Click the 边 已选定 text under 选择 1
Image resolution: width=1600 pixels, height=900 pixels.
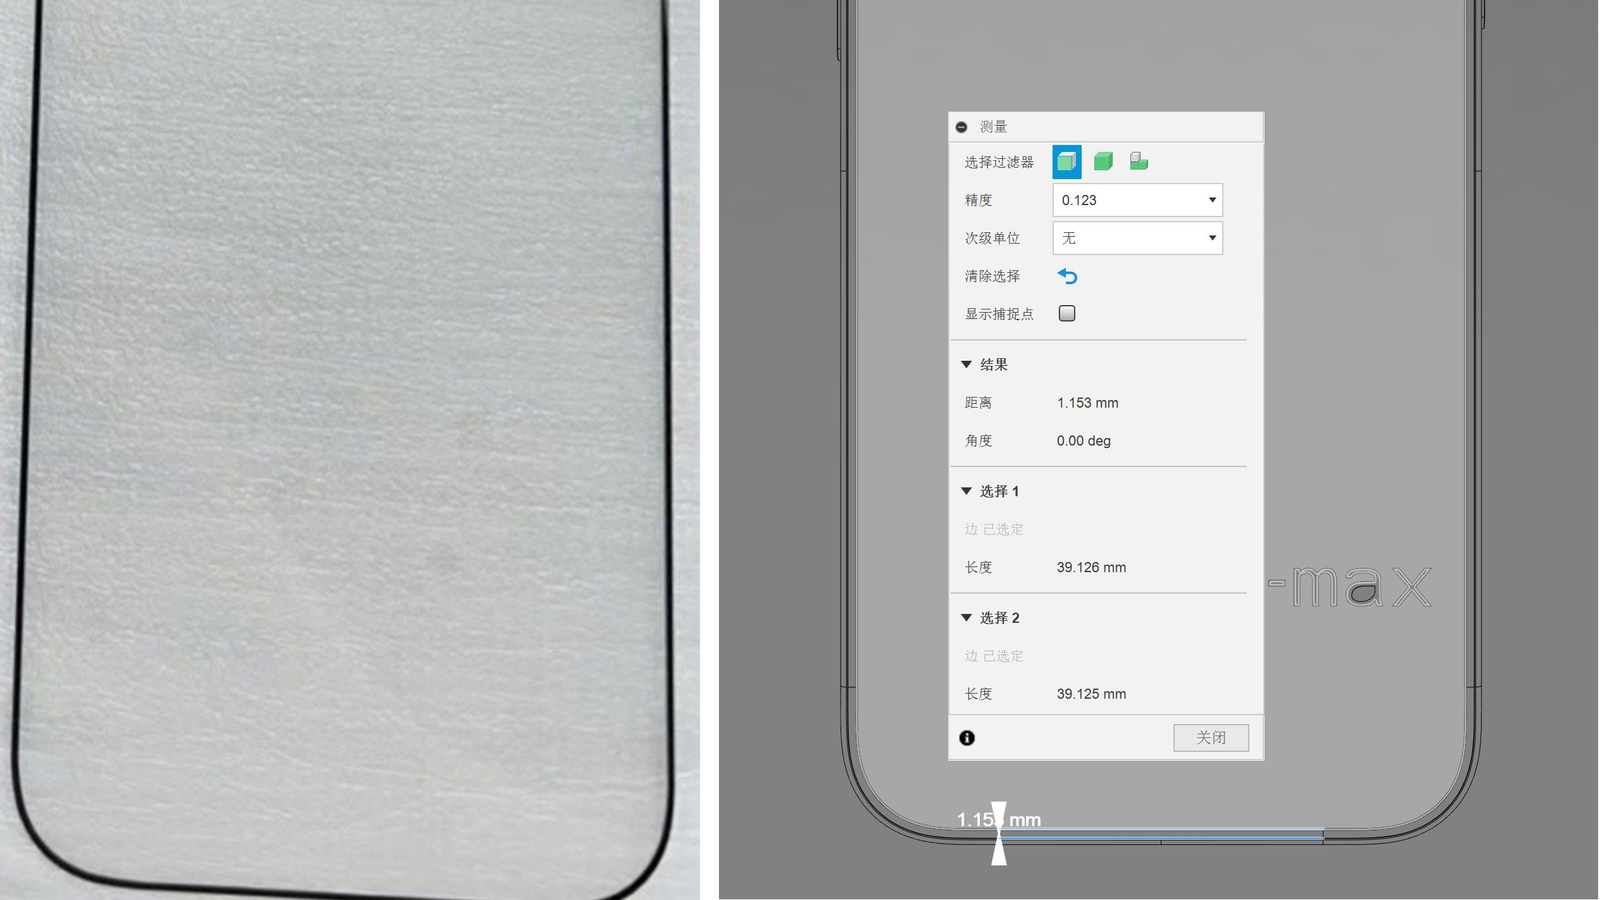tap(994, 529)
